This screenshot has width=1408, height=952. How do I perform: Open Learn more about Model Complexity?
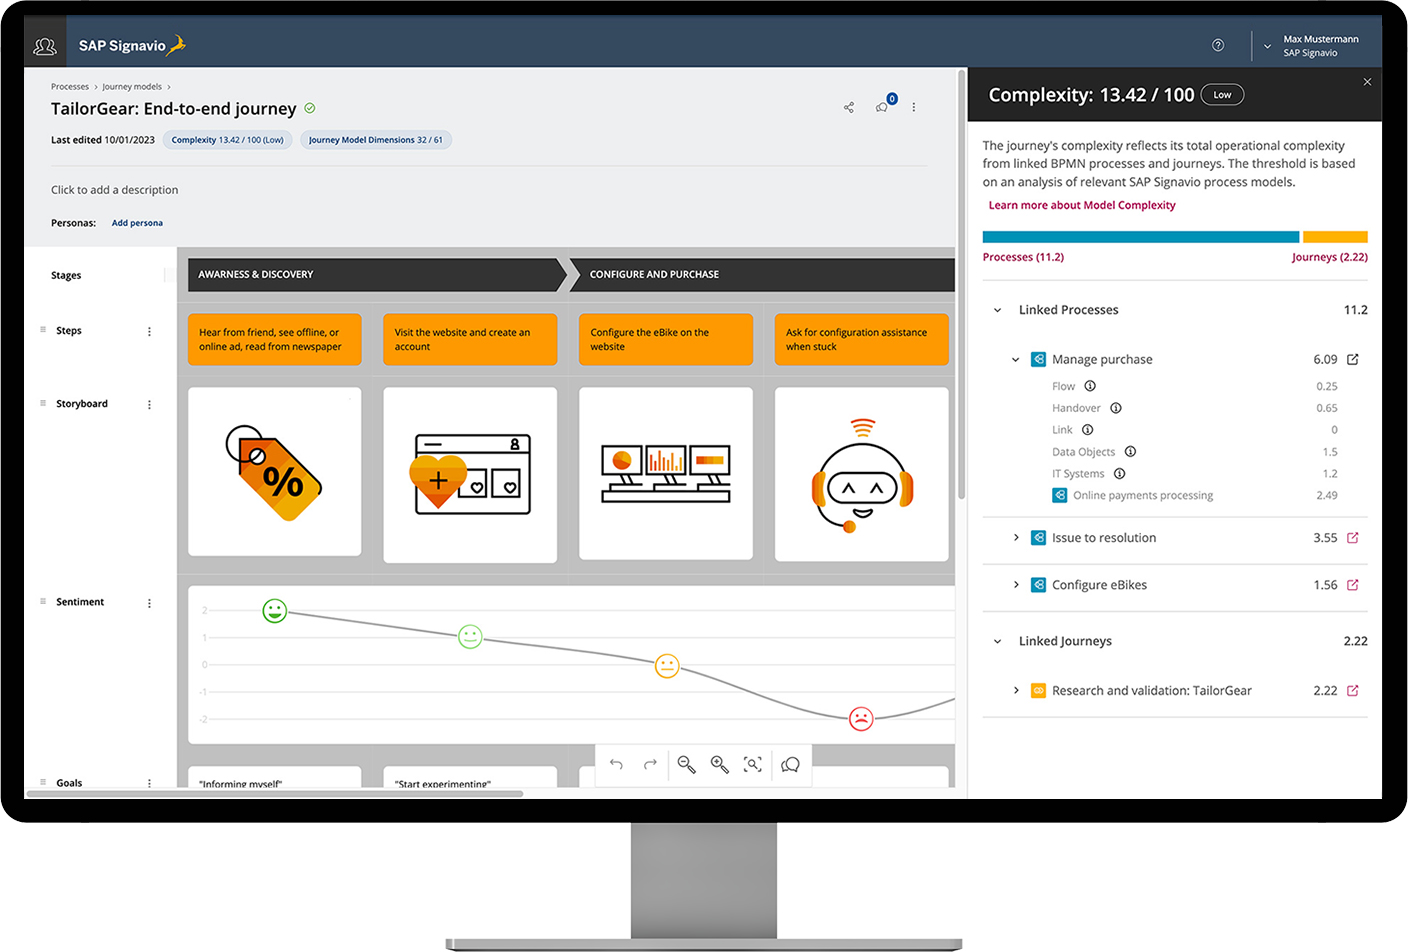(x=1082, y=204)
